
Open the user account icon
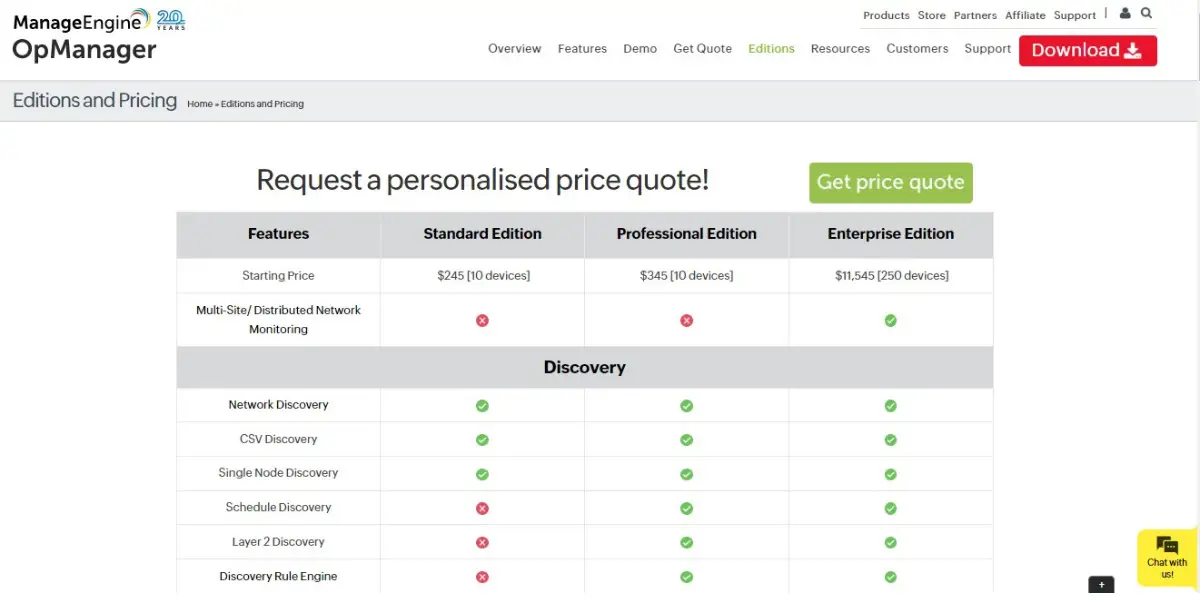pyautogui.click(x=1126, y=14)
